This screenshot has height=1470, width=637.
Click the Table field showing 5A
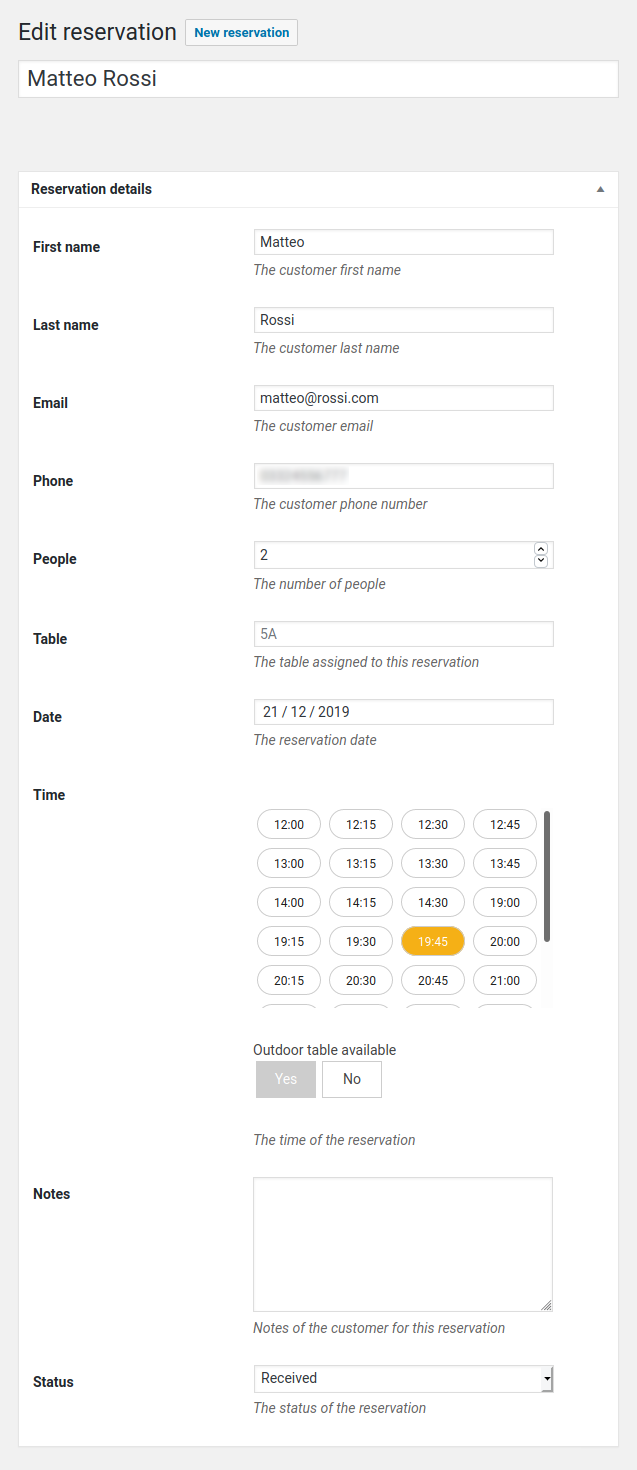tap(403, 634)
